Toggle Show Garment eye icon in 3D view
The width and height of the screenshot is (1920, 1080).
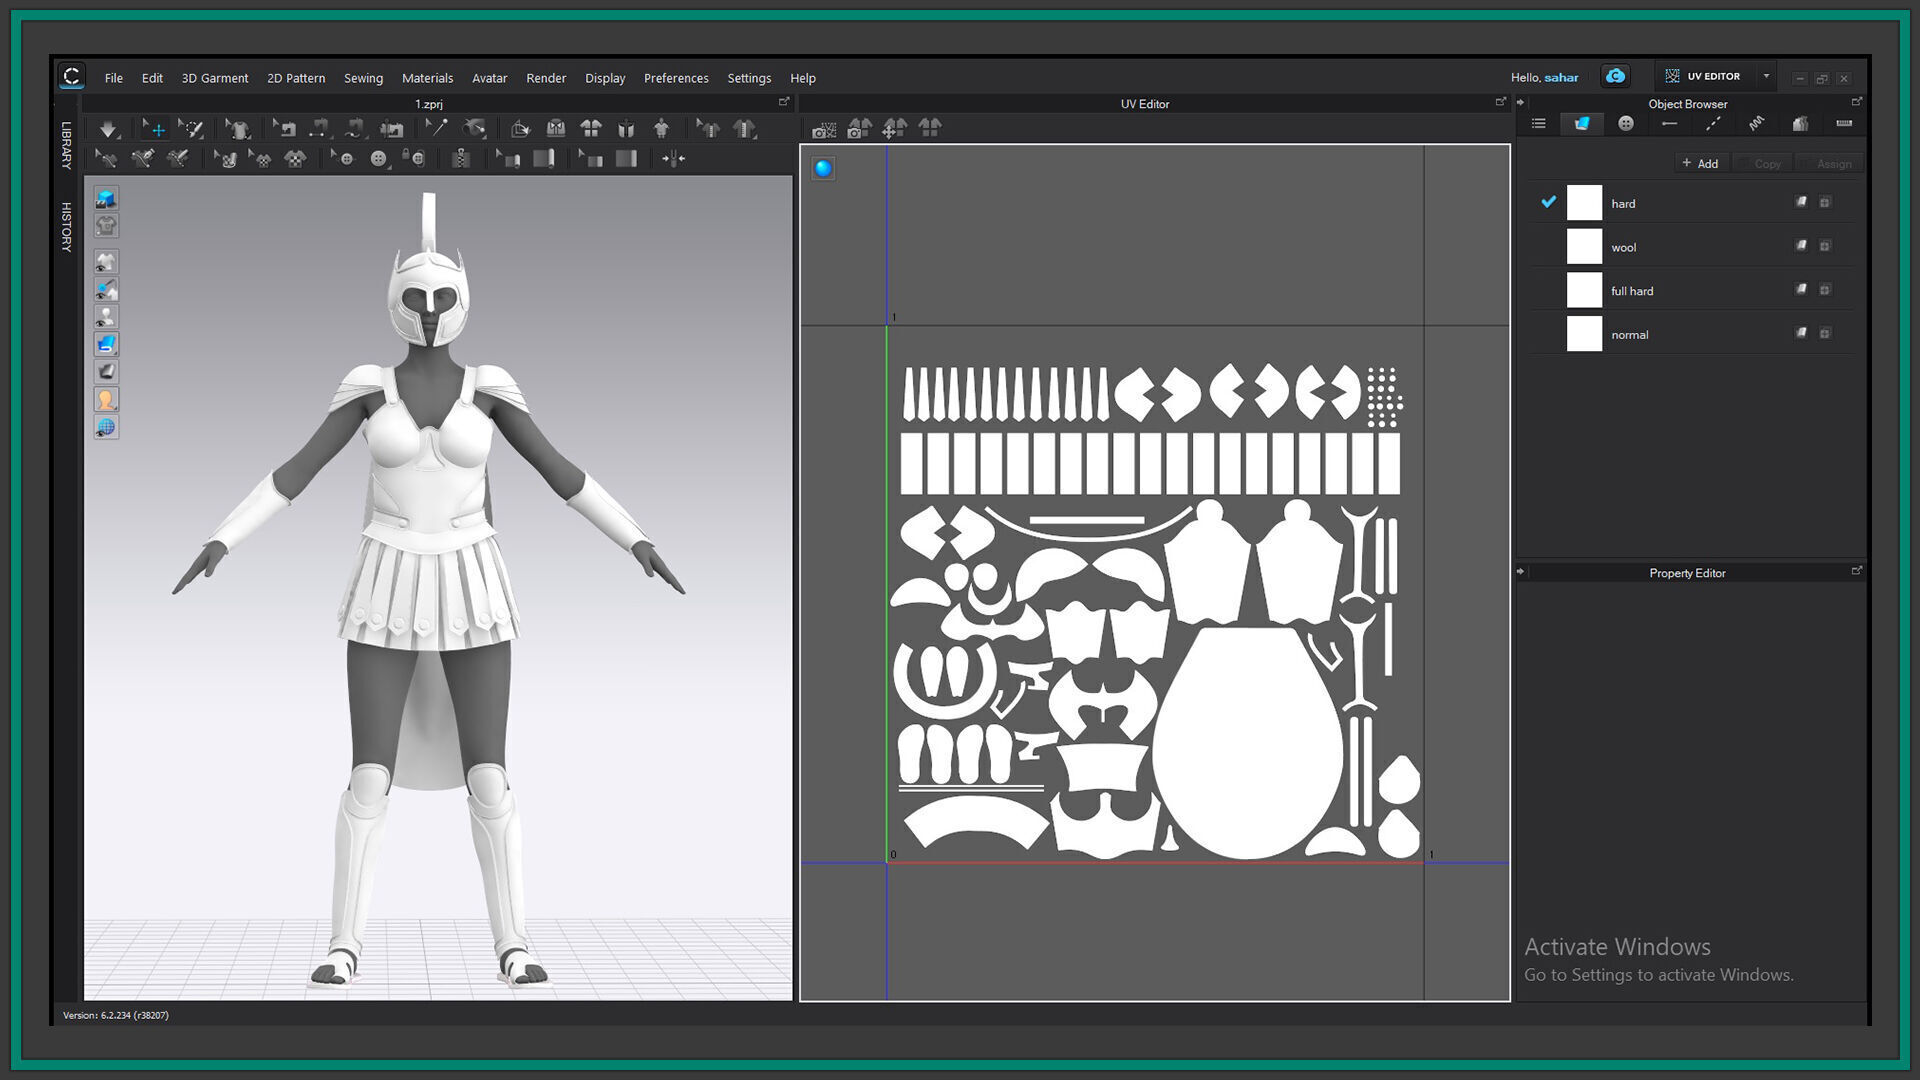coord(106,263)
